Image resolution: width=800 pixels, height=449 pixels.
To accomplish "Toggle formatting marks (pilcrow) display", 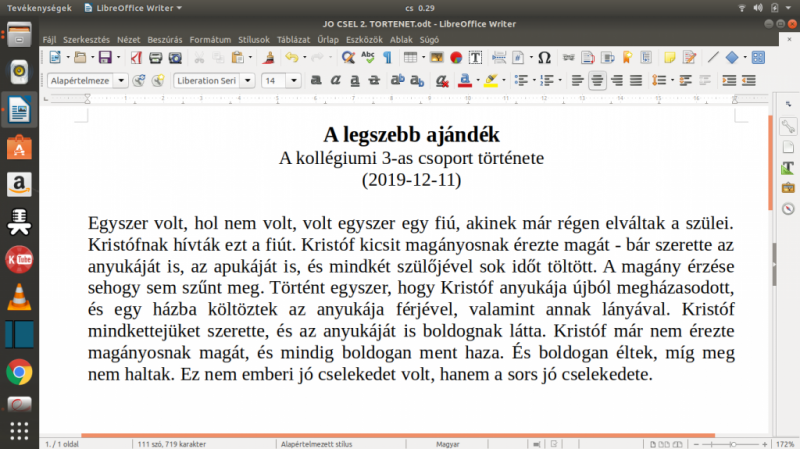I will coord(386,58).
